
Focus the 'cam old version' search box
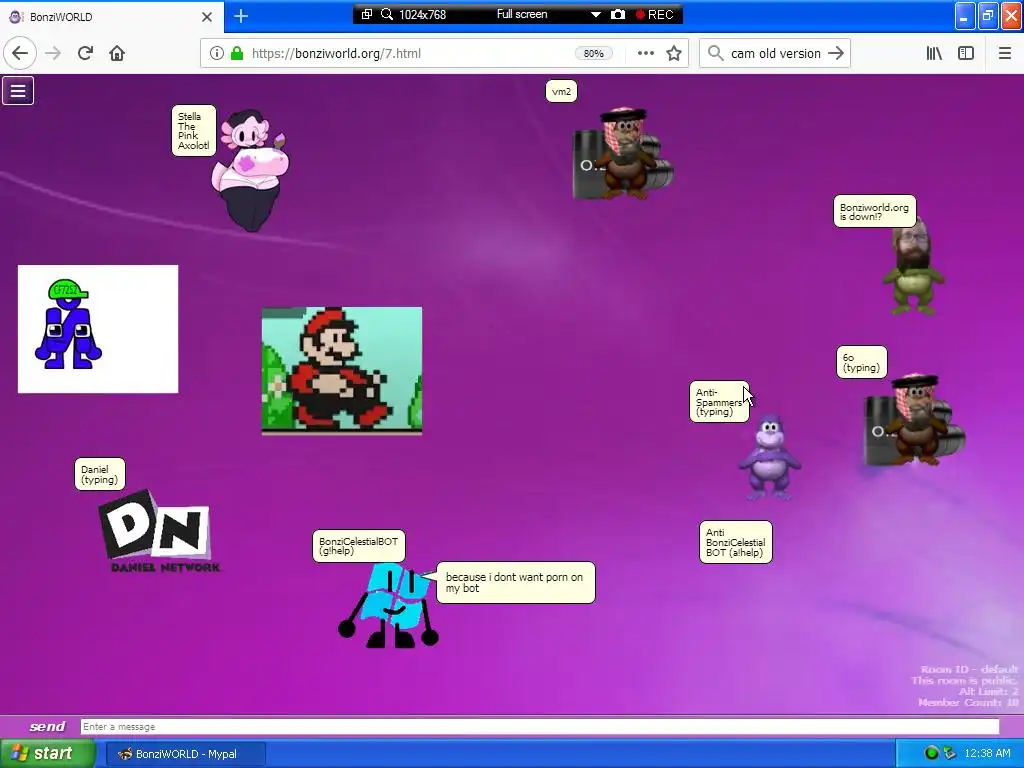(775, 54)
